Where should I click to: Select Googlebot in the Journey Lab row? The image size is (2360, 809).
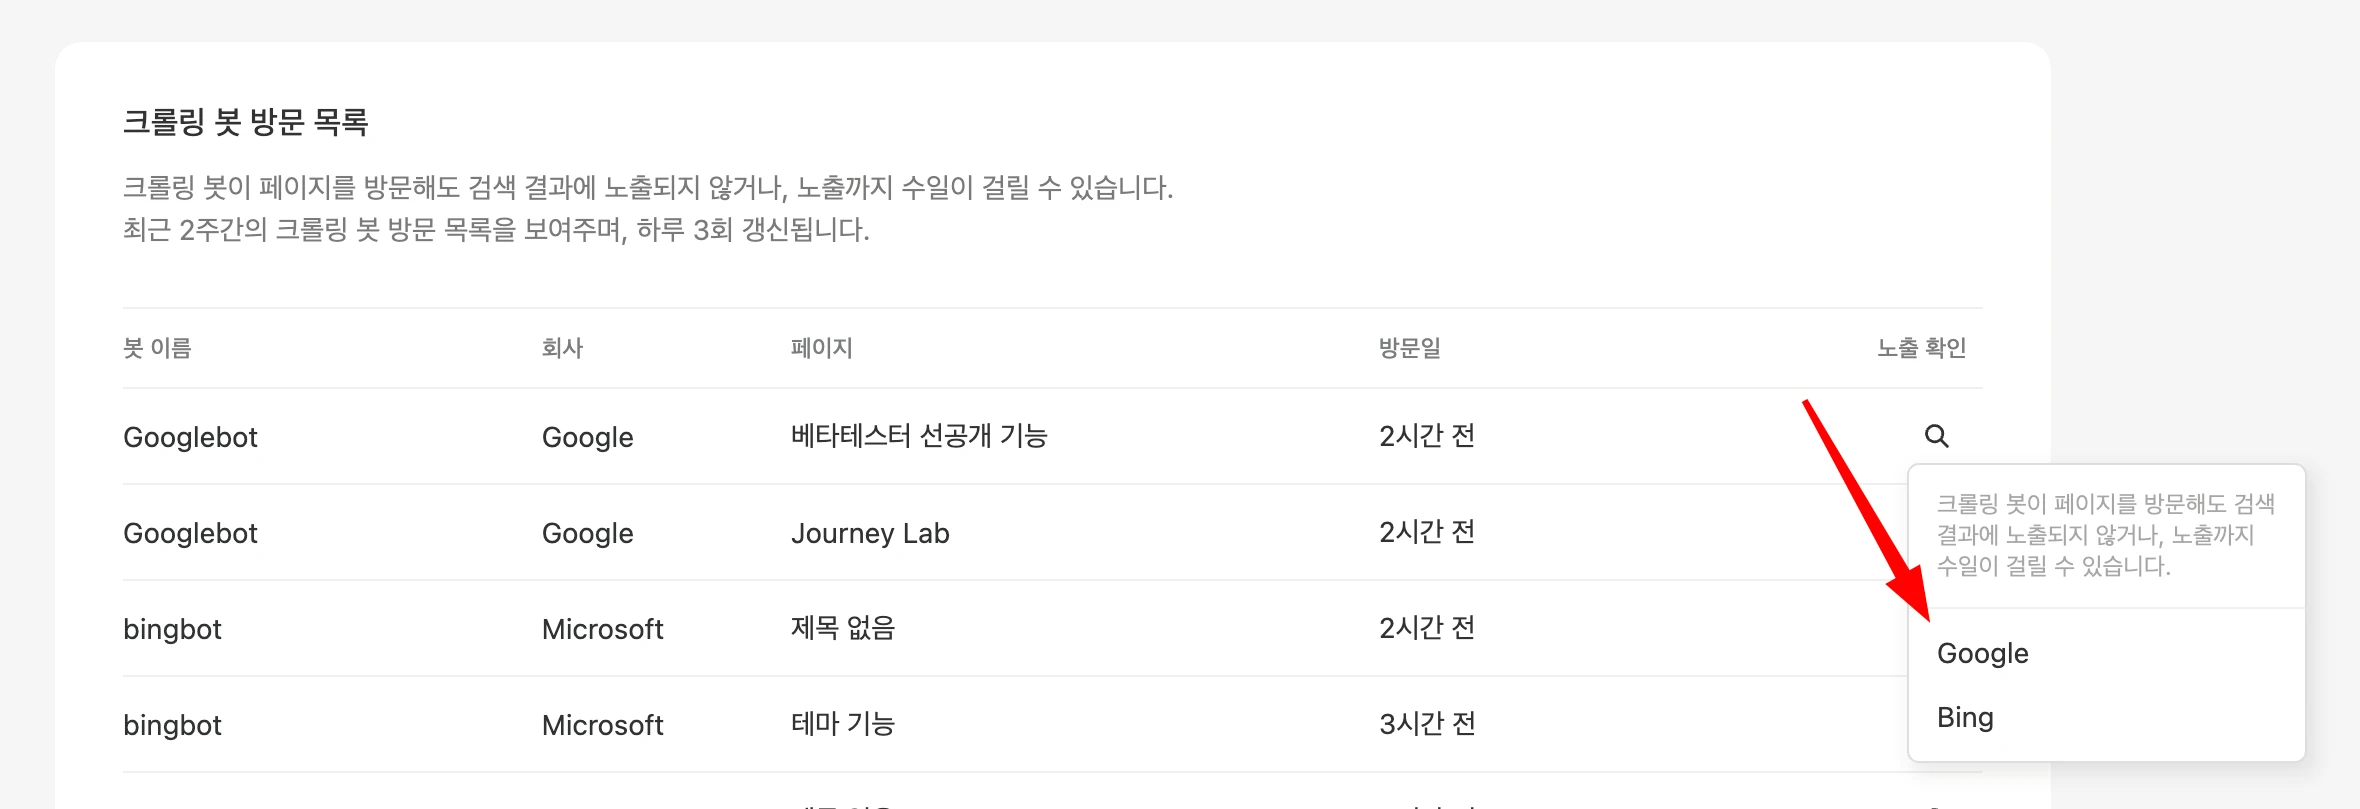pyautogui.click(x=190, y=533)
